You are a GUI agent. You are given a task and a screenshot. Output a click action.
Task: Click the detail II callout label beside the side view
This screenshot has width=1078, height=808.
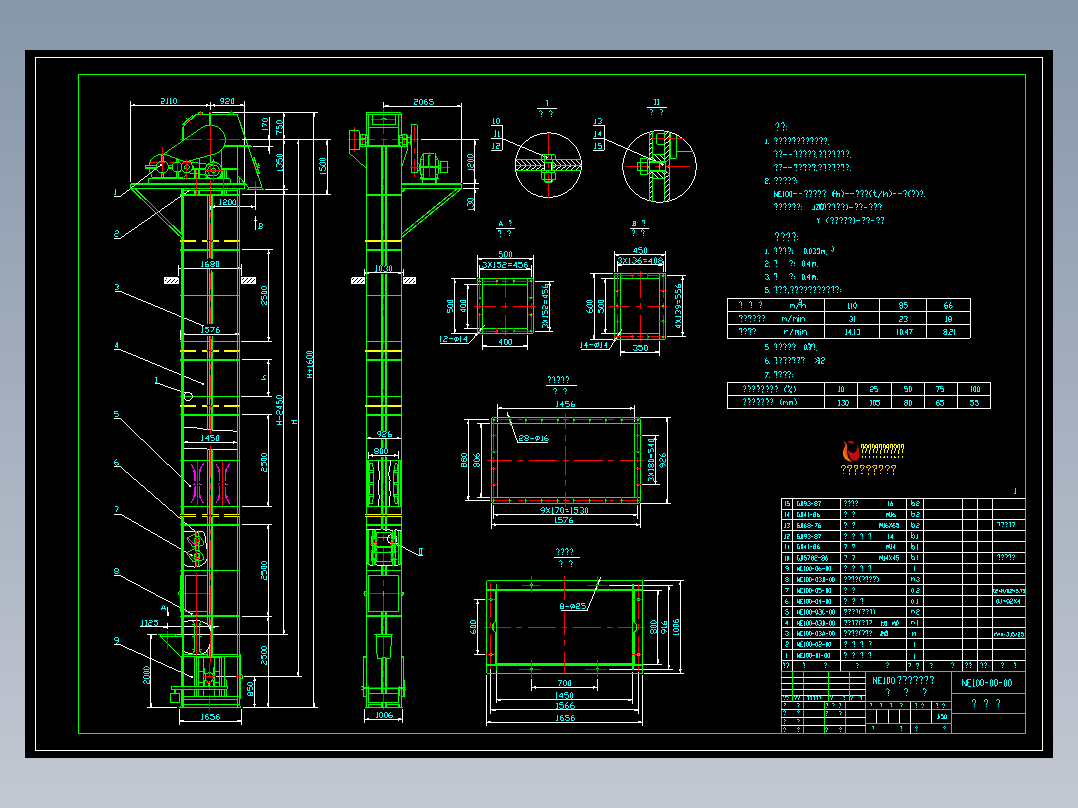click(x=420, y=552)
